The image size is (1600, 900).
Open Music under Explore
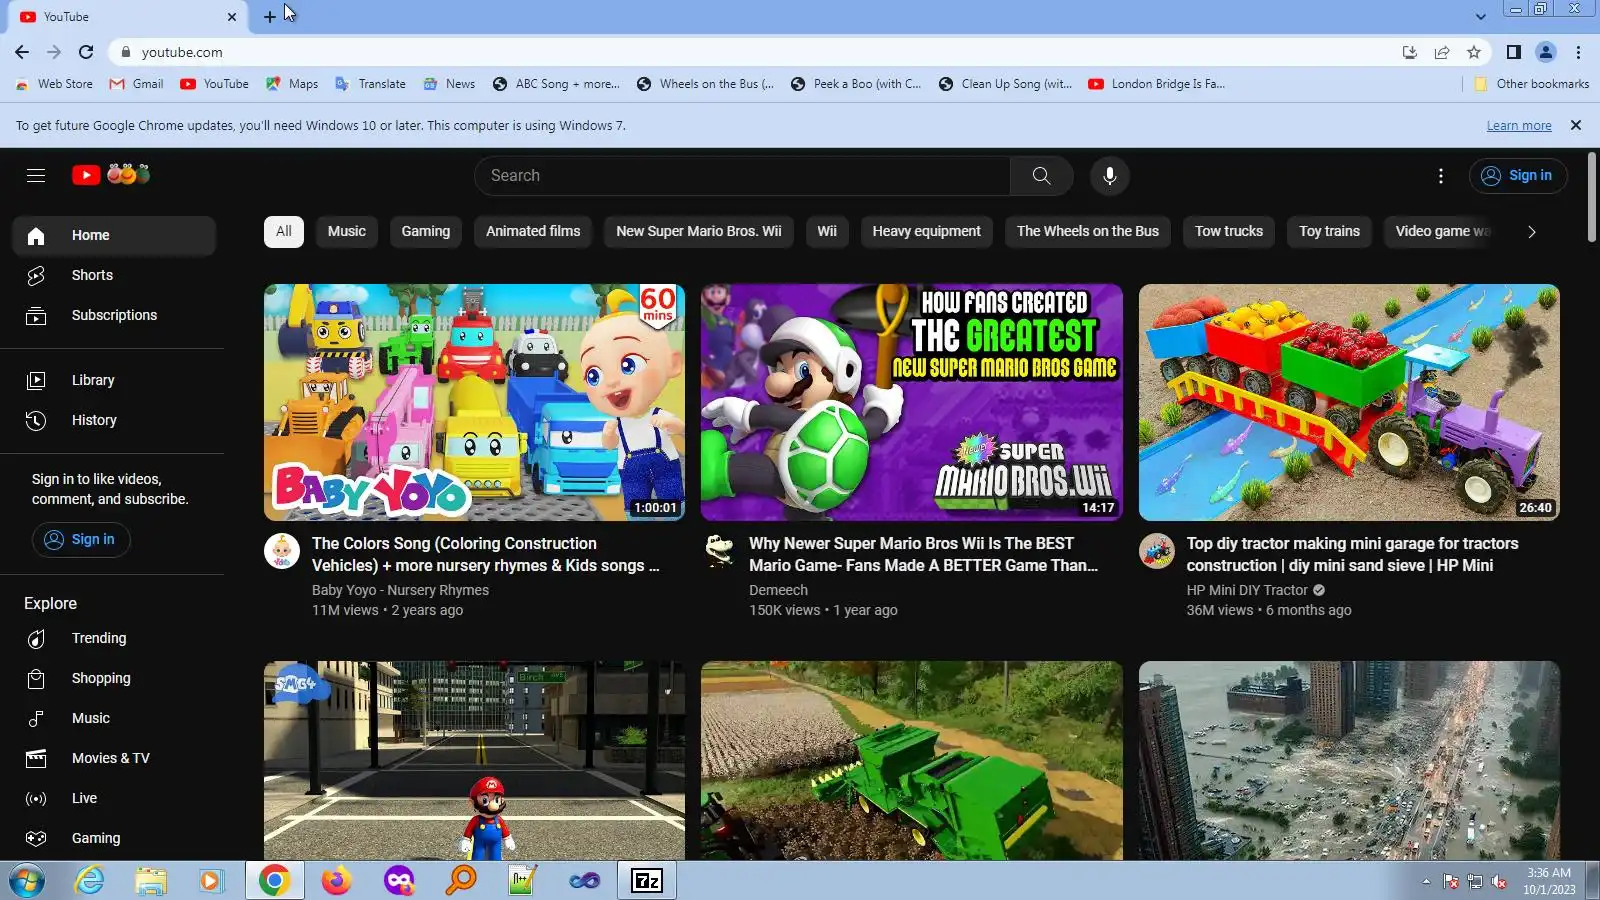coord(114,718)
